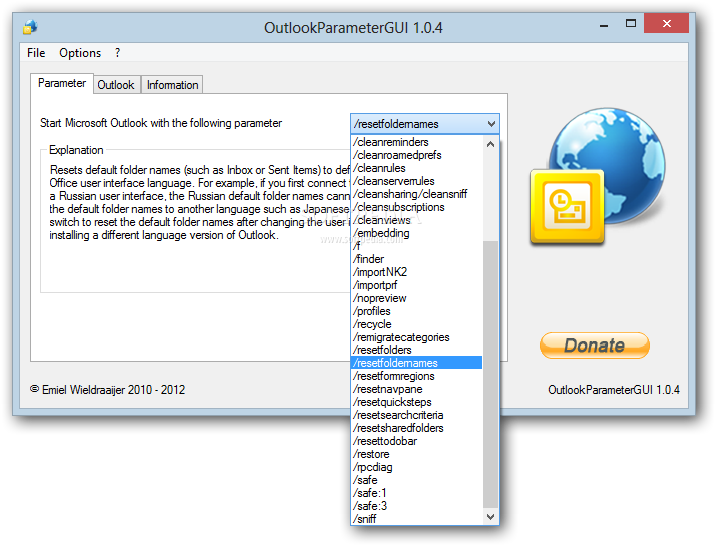
Task: Maximize the OutlookParameterGUI window
Action: coord(631,24)
